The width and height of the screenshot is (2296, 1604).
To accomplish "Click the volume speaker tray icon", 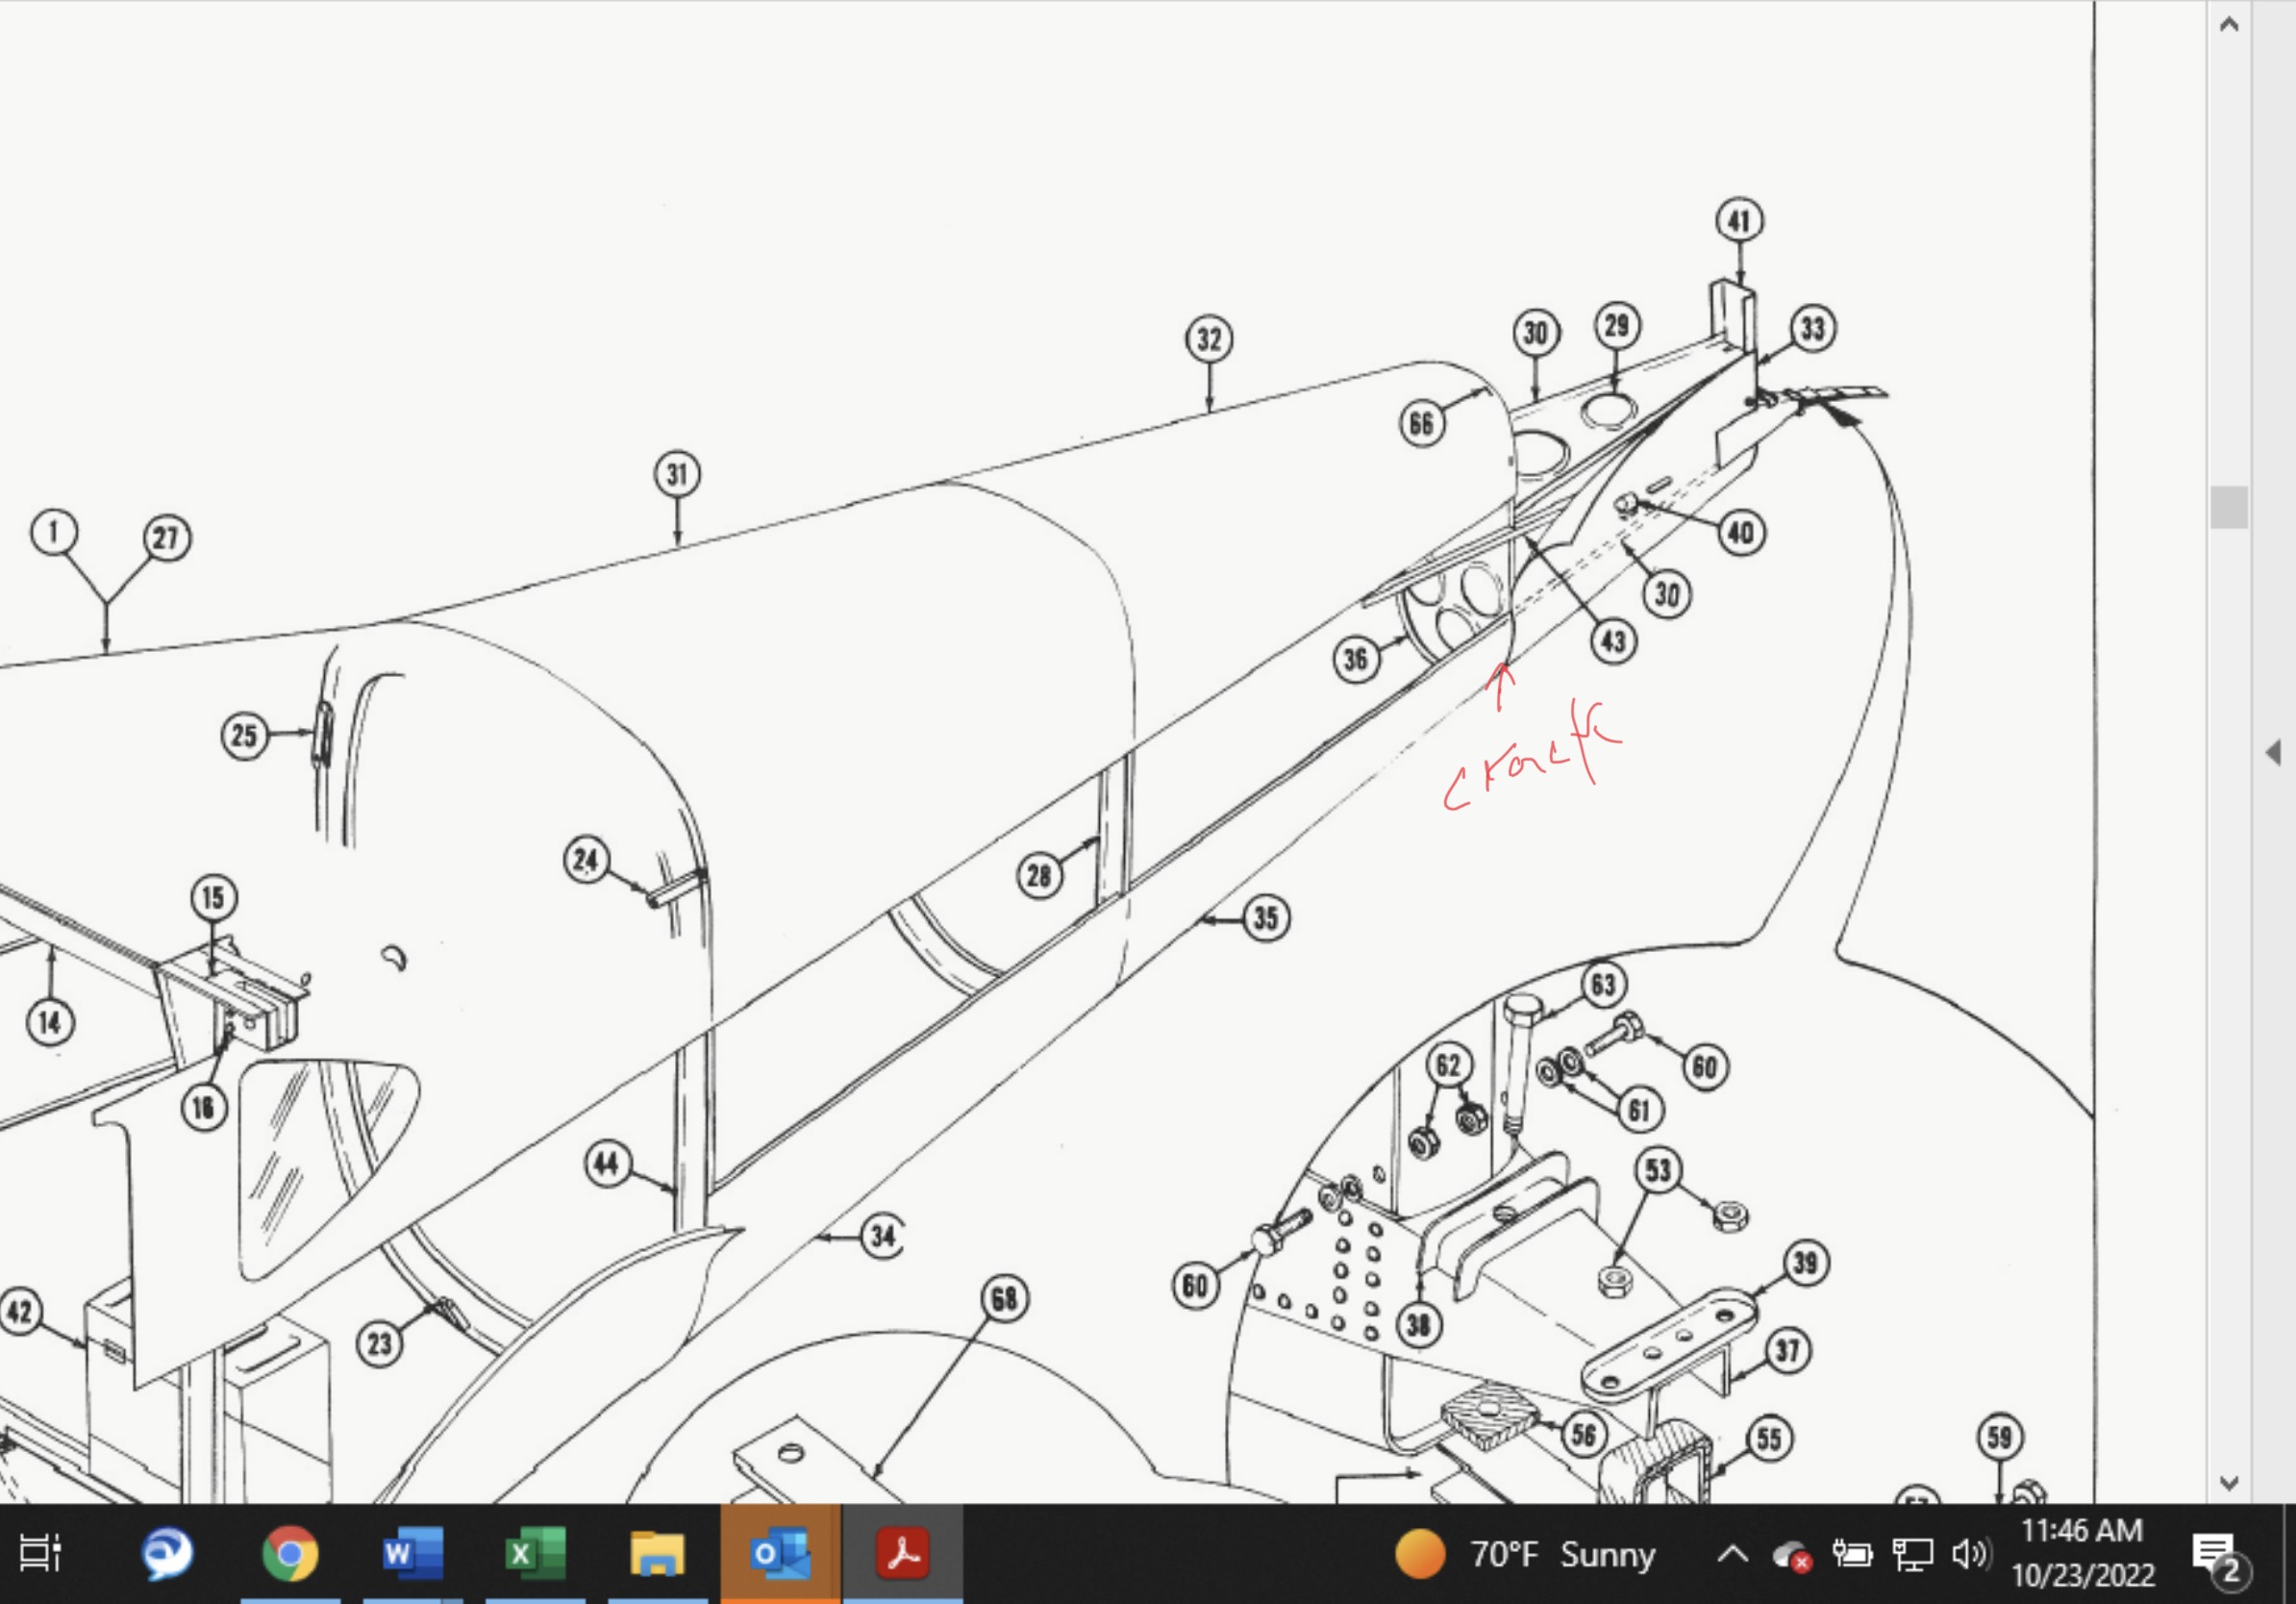I will pos(1970,1554).
